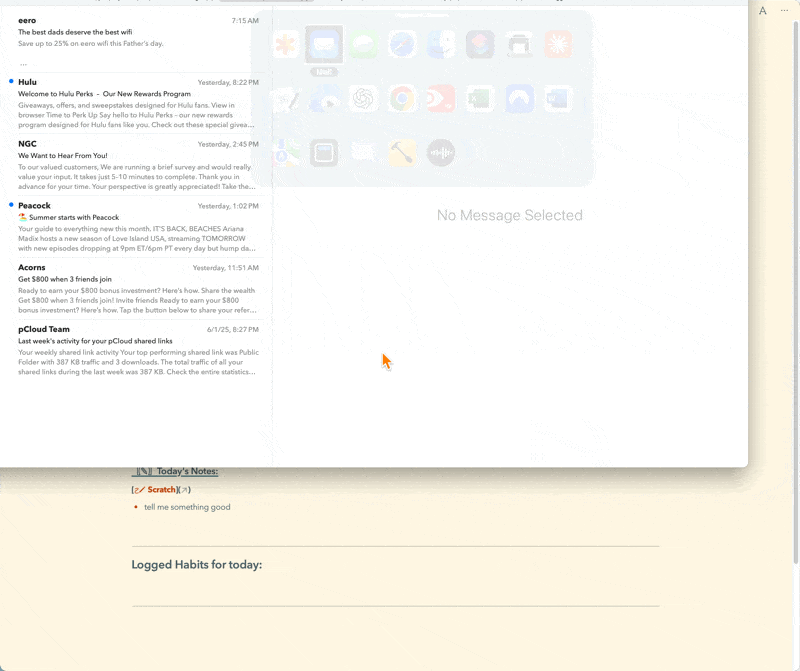Choose the orange starburst app in the switcher
This screenshot has height=671, width=800.
pyautogui.click(x=558, y=44)
